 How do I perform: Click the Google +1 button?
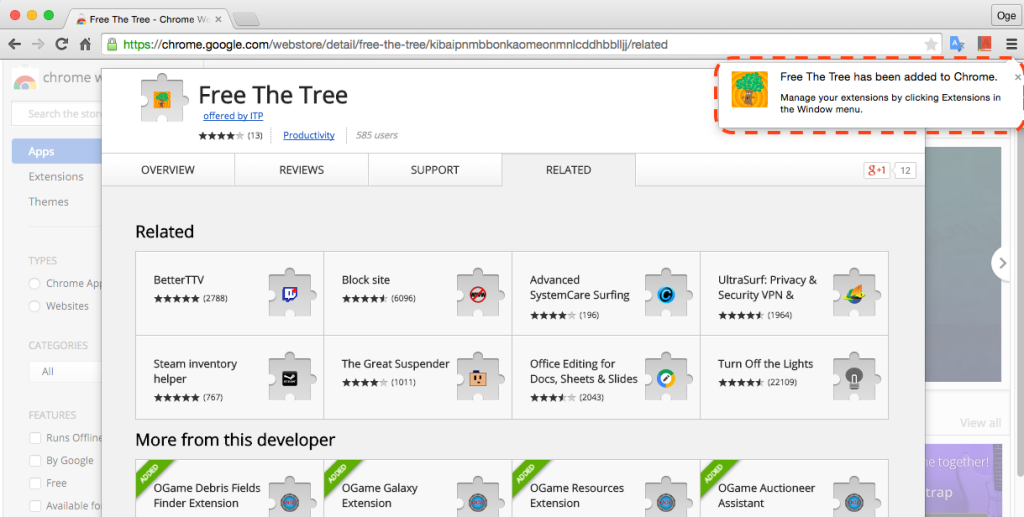pos(876,170)
